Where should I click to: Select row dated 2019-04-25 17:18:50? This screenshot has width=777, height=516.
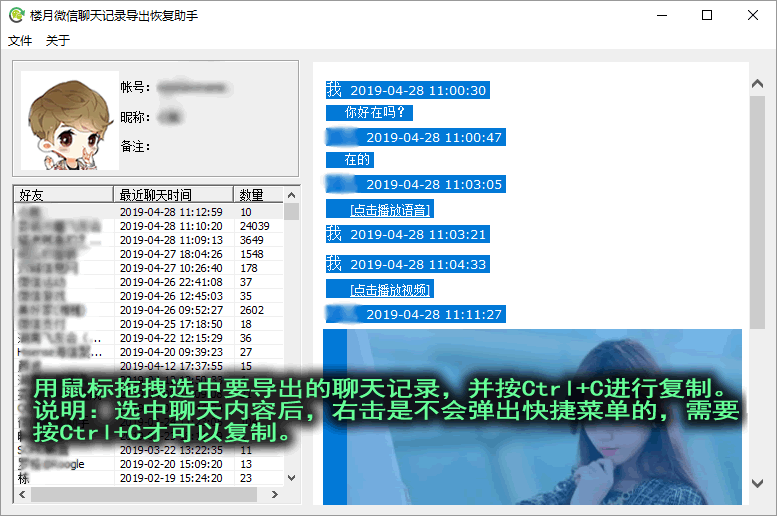point(149,324)
